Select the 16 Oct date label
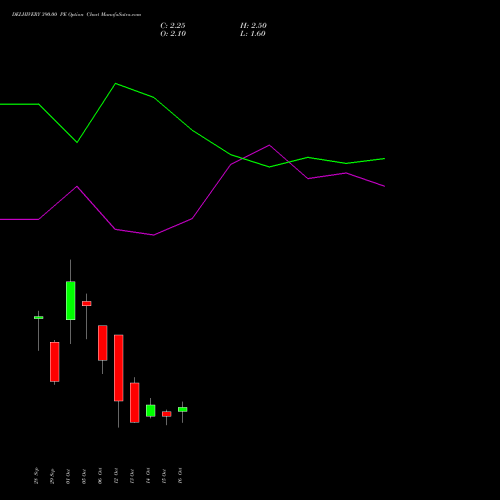The height and width of the screenshot is (500, 500). (x=180, y=475)
